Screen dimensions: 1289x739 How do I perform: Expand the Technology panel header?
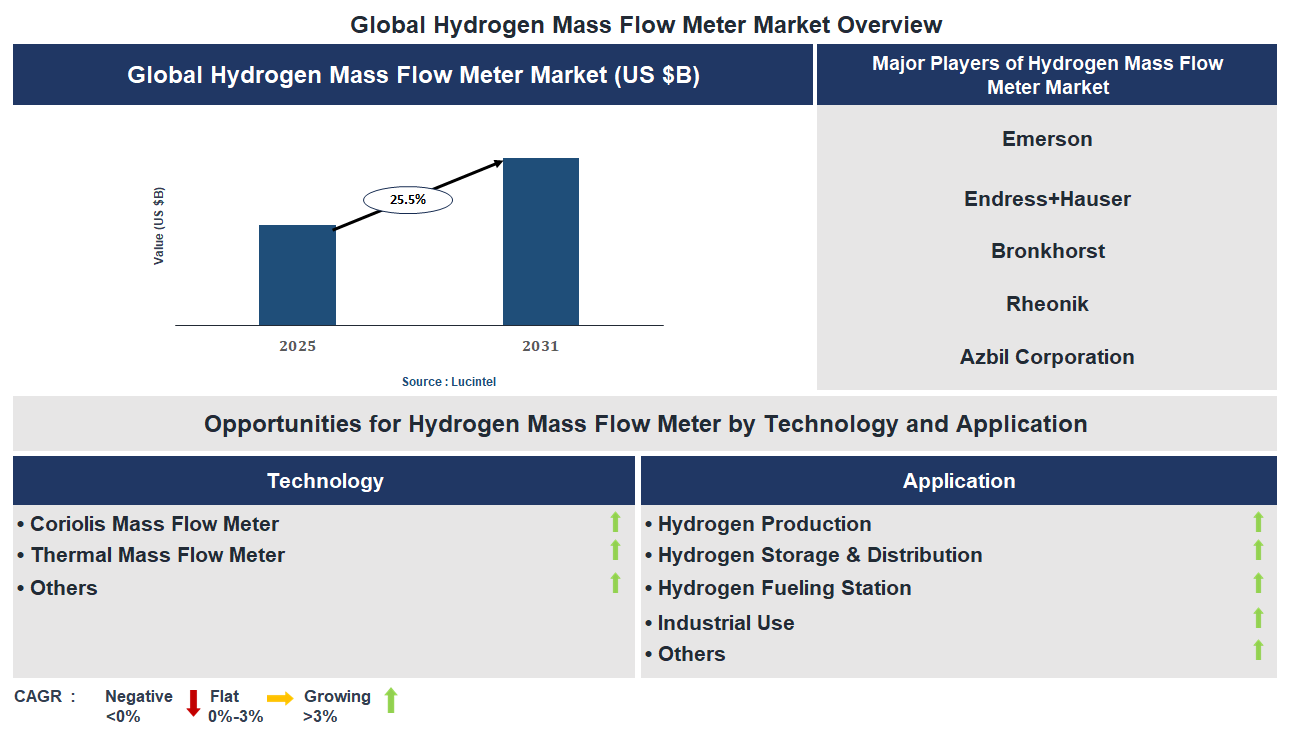[x=323, y=480]
